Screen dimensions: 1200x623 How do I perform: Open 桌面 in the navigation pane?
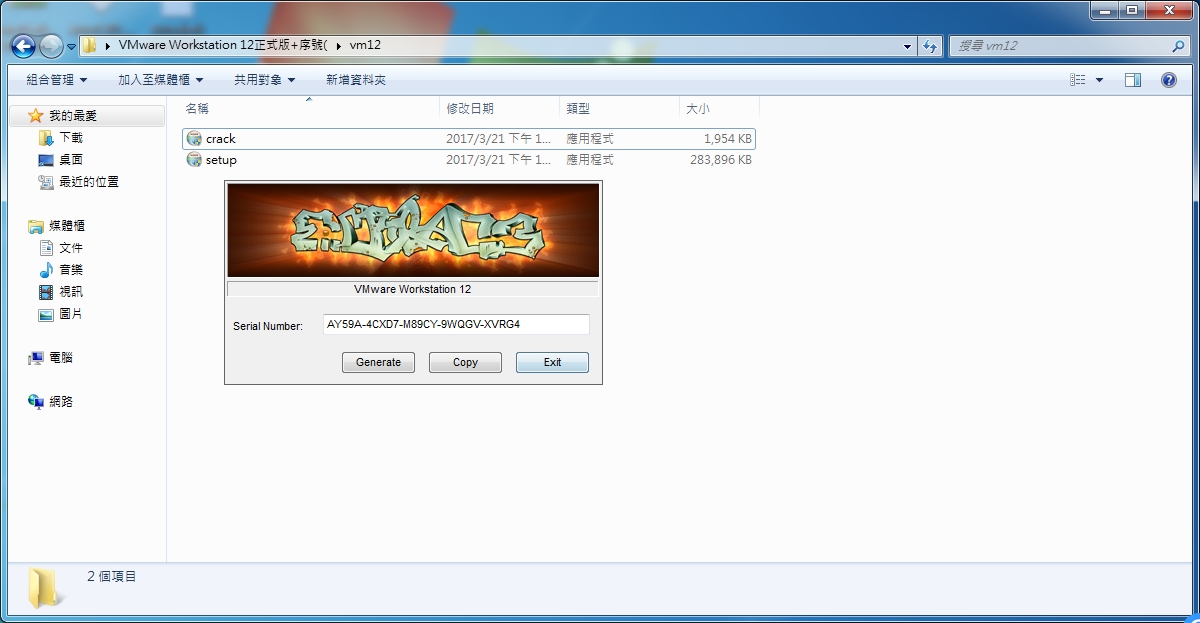pyautogui.click(x=71, y=160)
